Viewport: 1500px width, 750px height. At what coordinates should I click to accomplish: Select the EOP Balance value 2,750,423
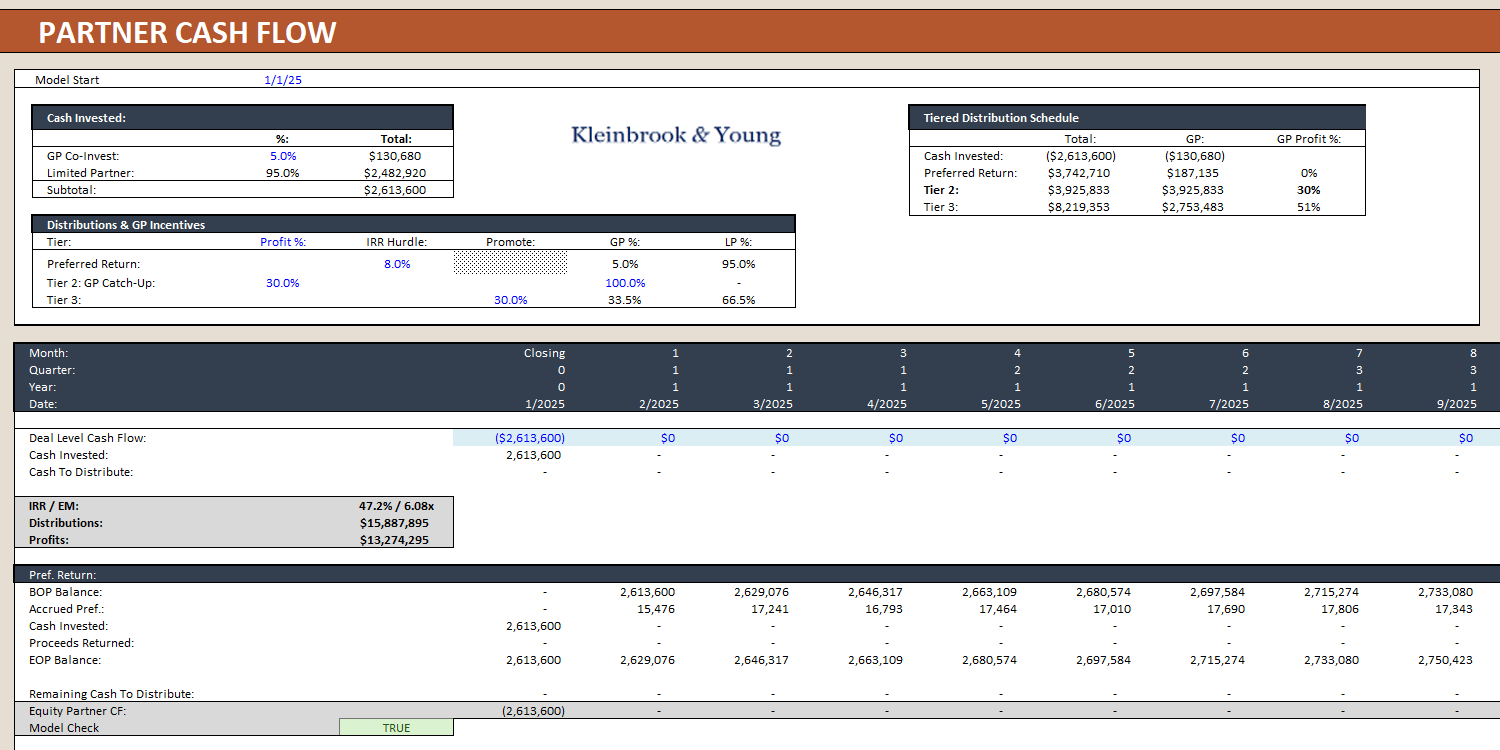pos(1445,660)
